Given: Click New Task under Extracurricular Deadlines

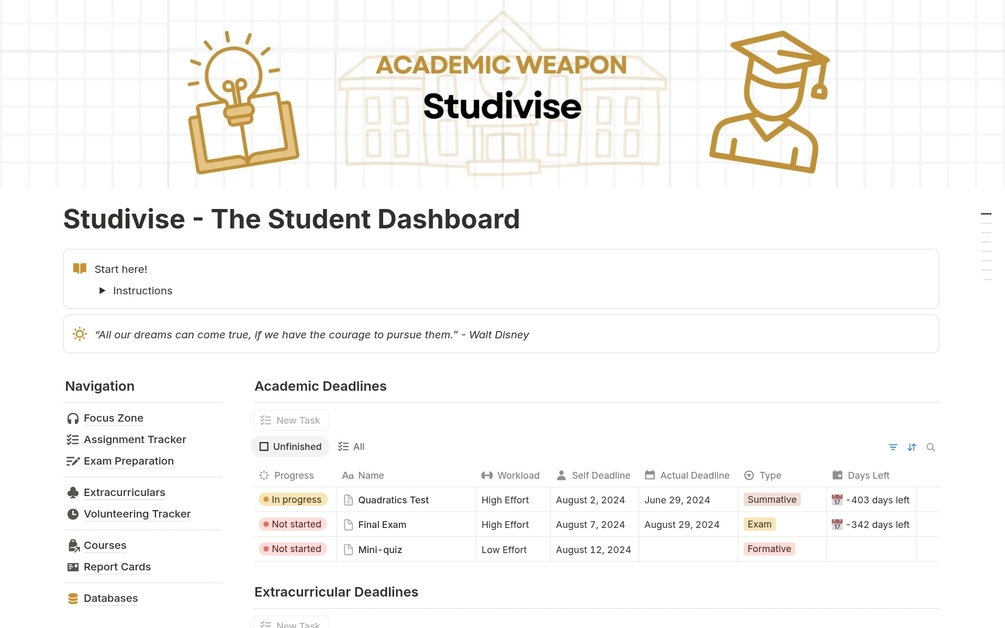Looking at the screenshot, I should click(x=290, y=623).
